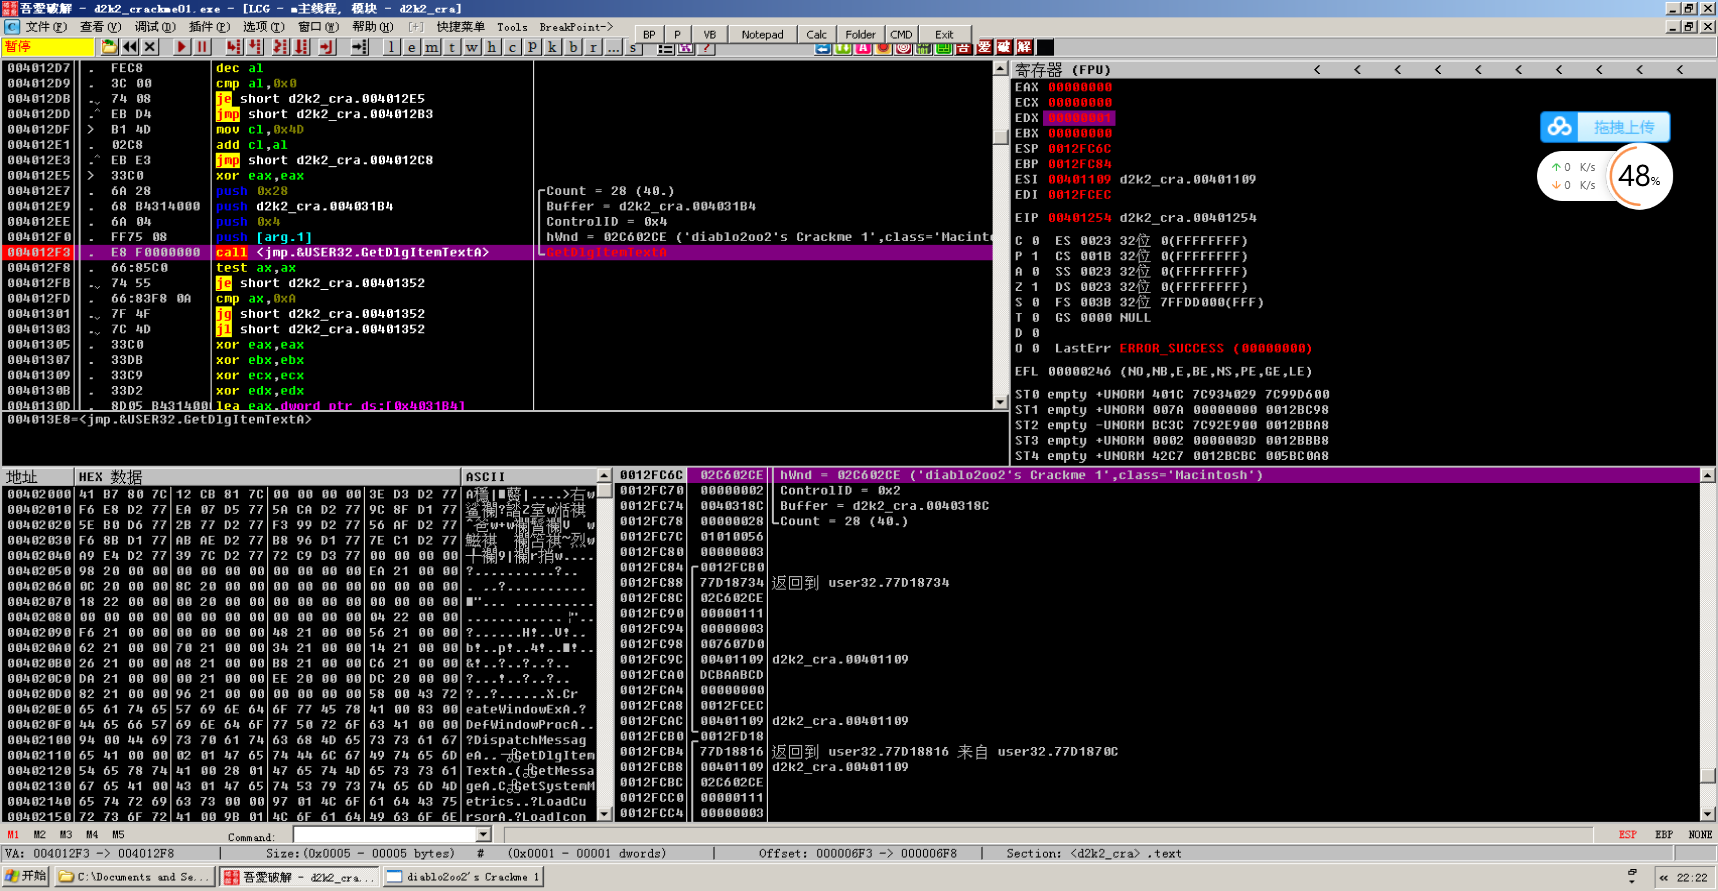Screen dimensions: 1718x891
Task: Open the breakpoints window with 'b' icon
Action: (x=573, y=47)
